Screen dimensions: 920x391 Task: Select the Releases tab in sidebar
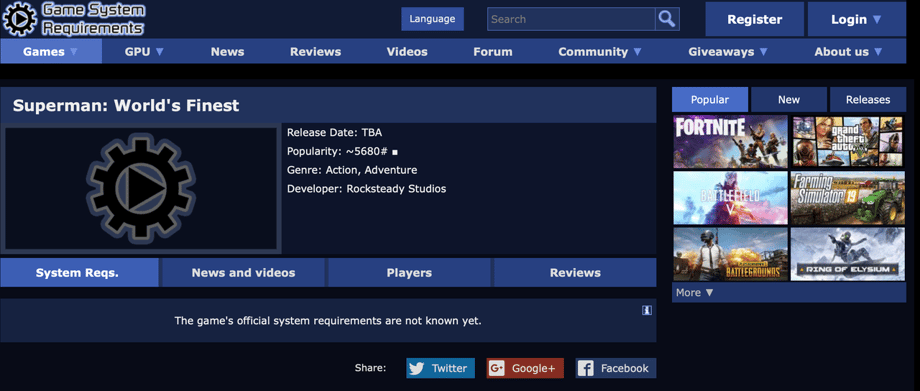(x=868, y=100)
